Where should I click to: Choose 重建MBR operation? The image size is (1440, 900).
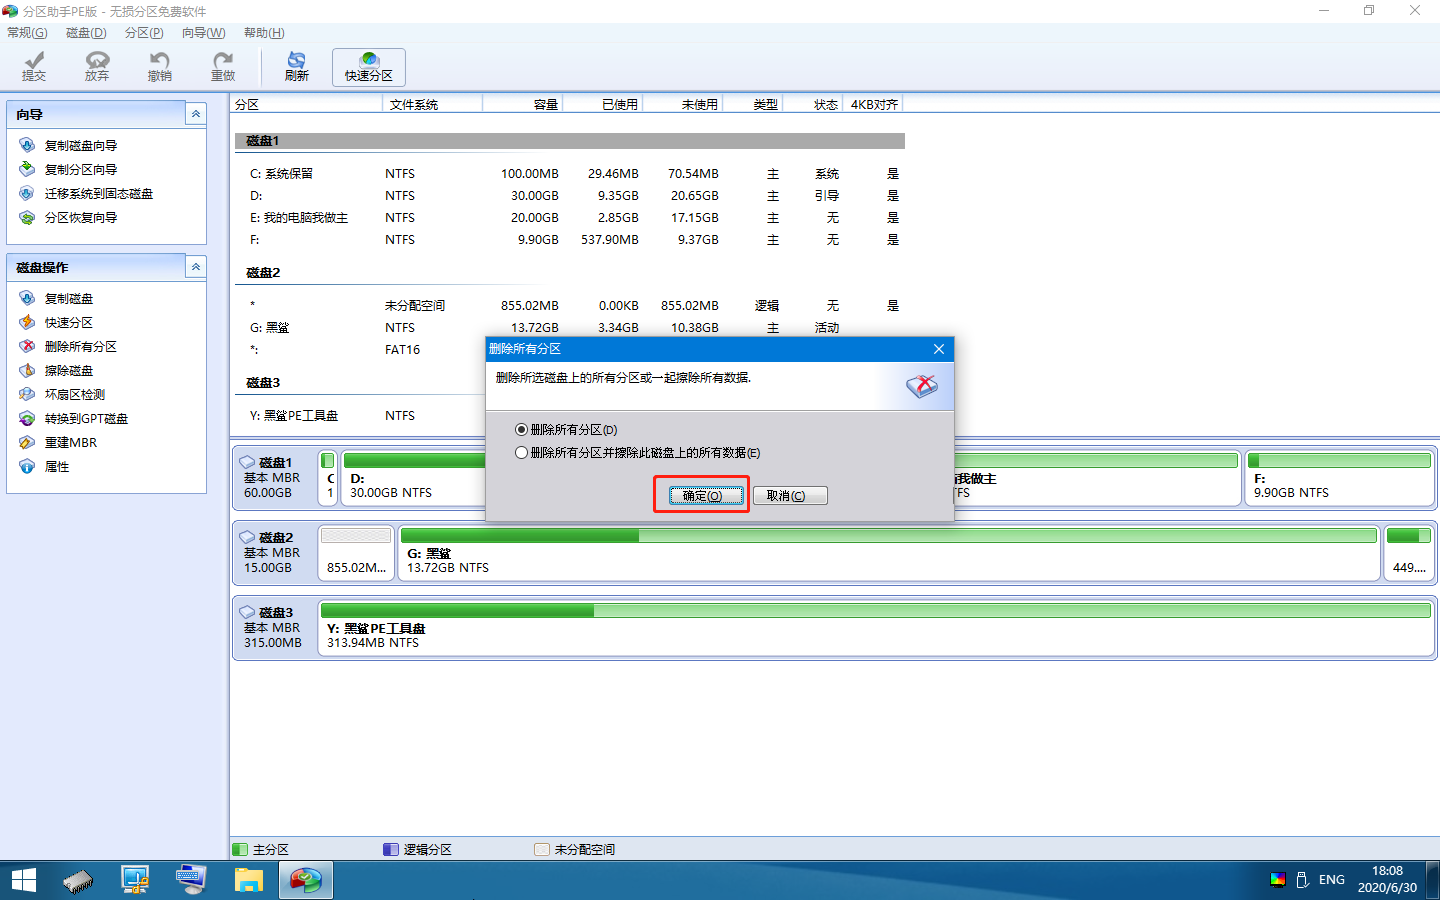click(x=70, y=443)
